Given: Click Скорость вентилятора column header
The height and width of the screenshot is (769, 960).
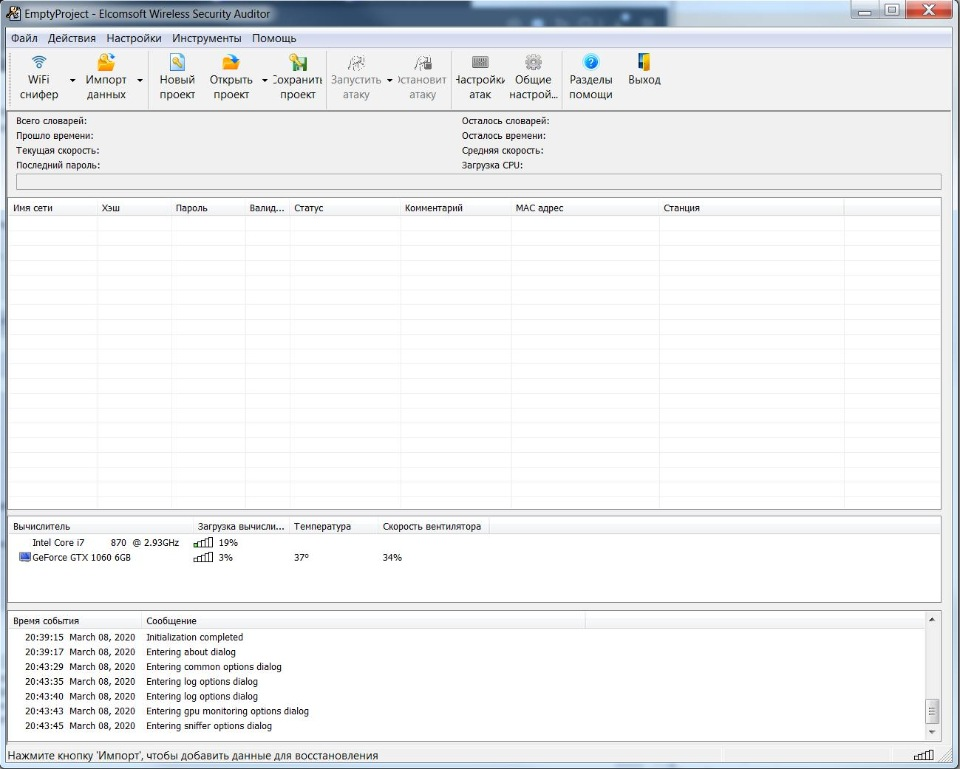Looking at the screenshot, I should (433, 526).
